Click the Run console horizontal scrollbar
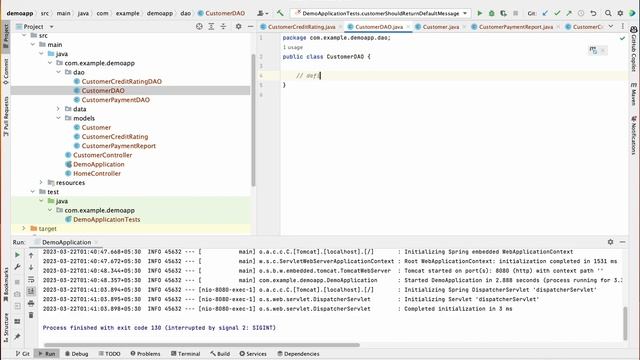The image size is (640, 360). (202, 345)
